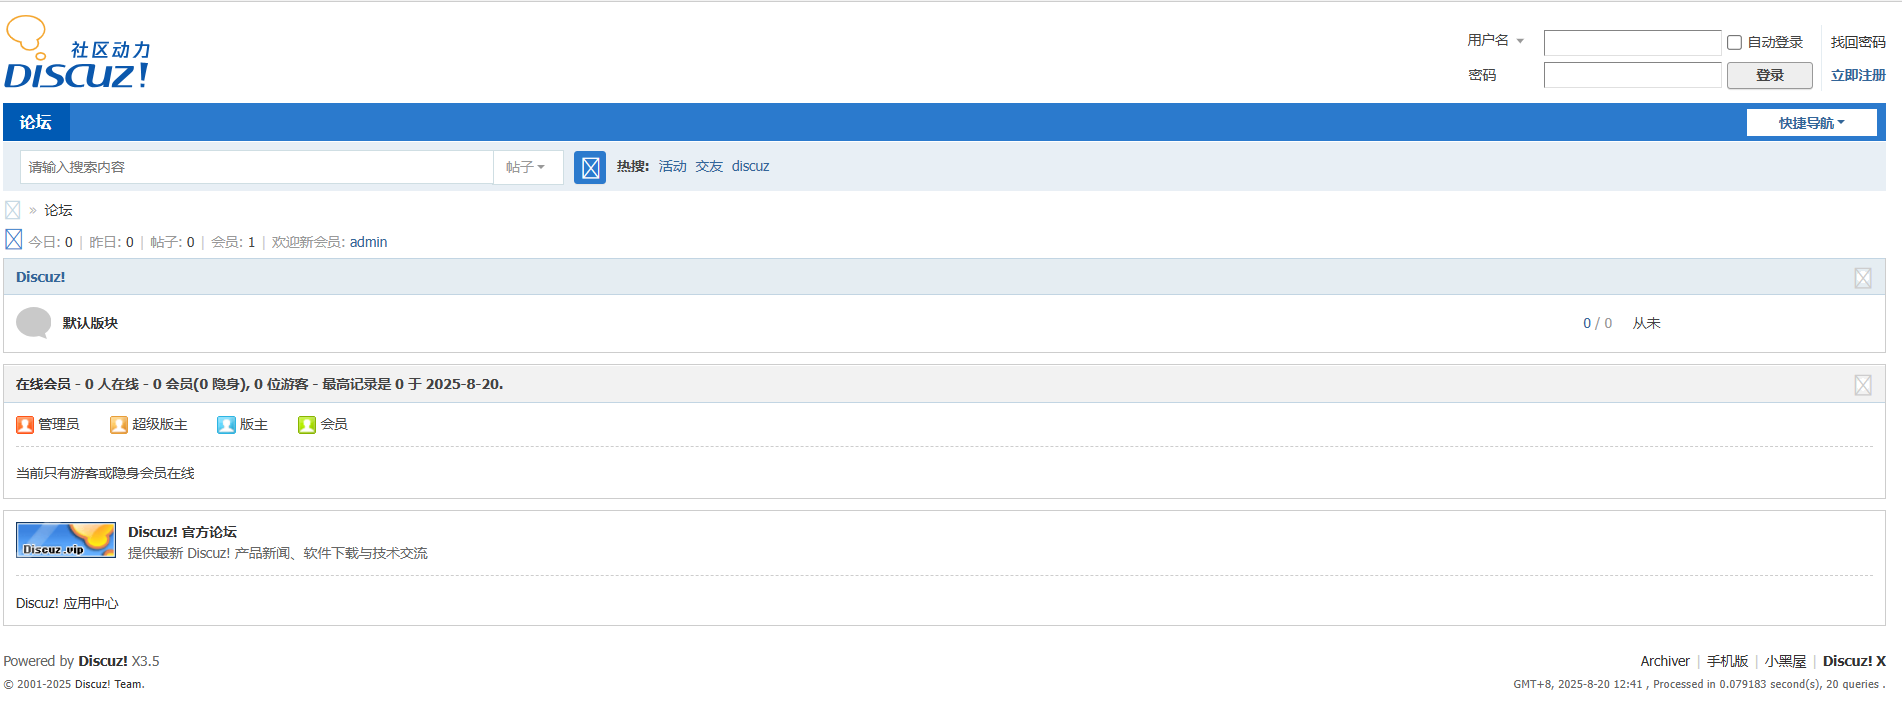Focus the 密码 password input field
1902x726 pixels.
pos(1632,75)
